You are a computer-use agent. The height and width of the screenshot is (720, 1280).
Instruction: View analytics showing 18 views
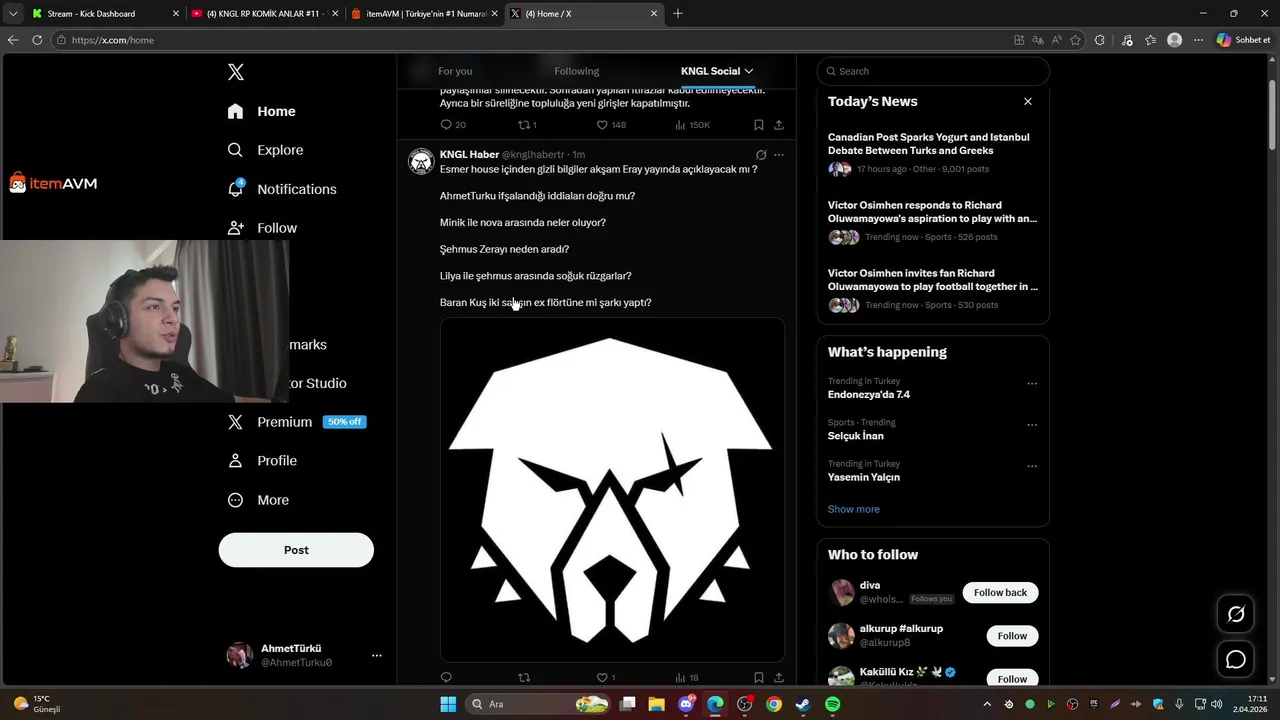[687, 677]
